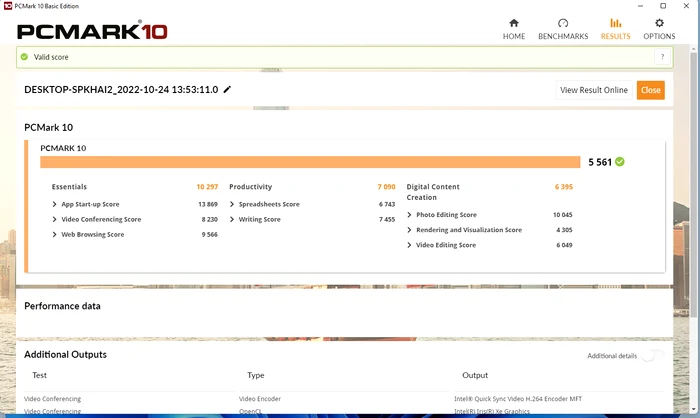Viewport: 700px width, 418px height.
Task: Click the Output column header
Action: pyautogui.click(x=475, y=375)
